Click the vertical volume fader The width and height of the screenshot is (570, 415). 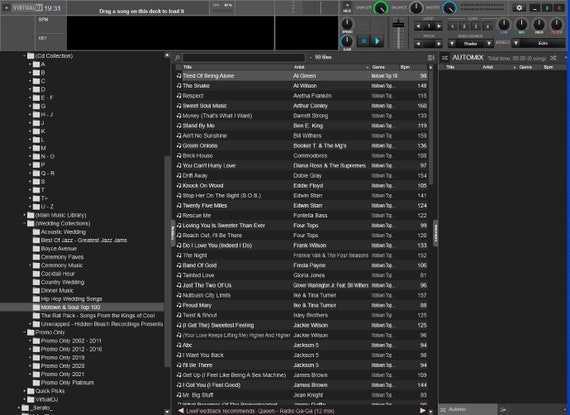(398, 33)
